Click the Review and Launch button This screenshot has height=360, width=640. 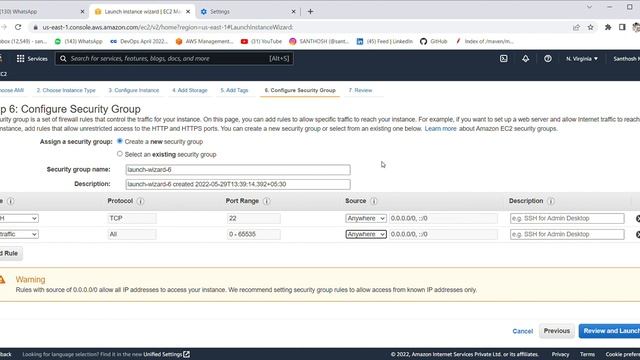[x=610, y=331]
